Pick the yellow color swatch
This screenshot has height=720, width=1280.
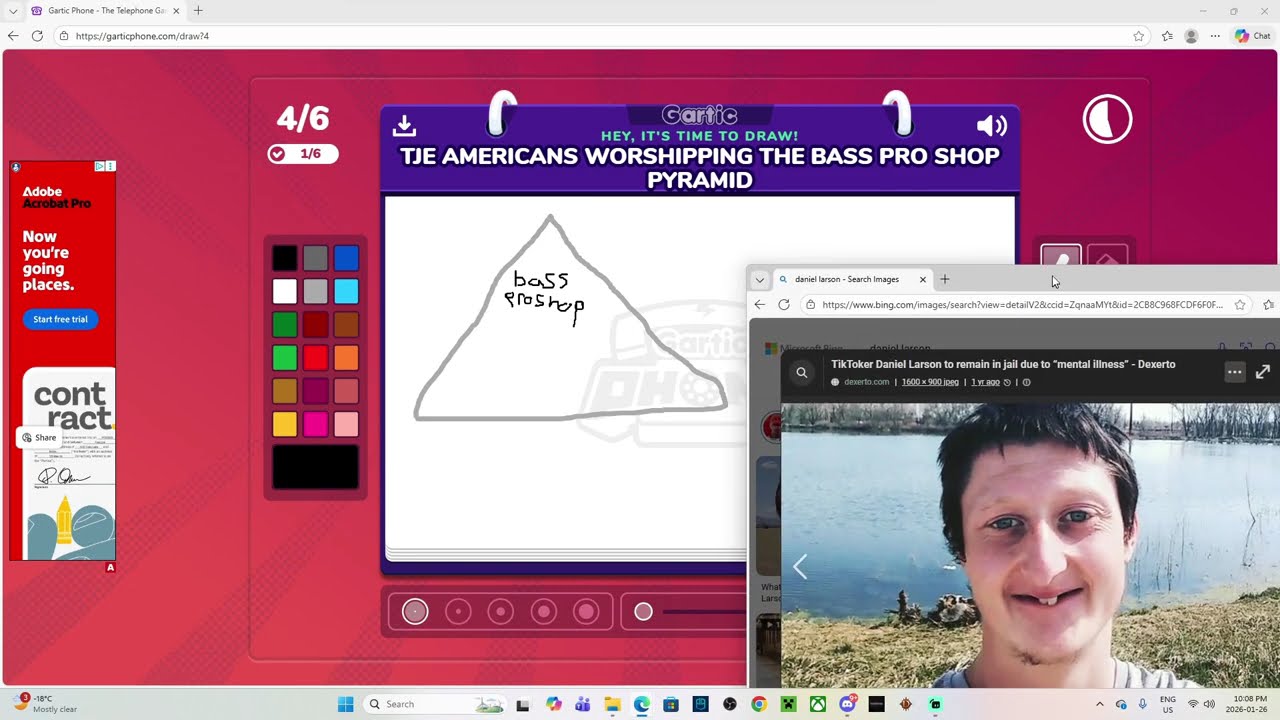click(285, 424)
